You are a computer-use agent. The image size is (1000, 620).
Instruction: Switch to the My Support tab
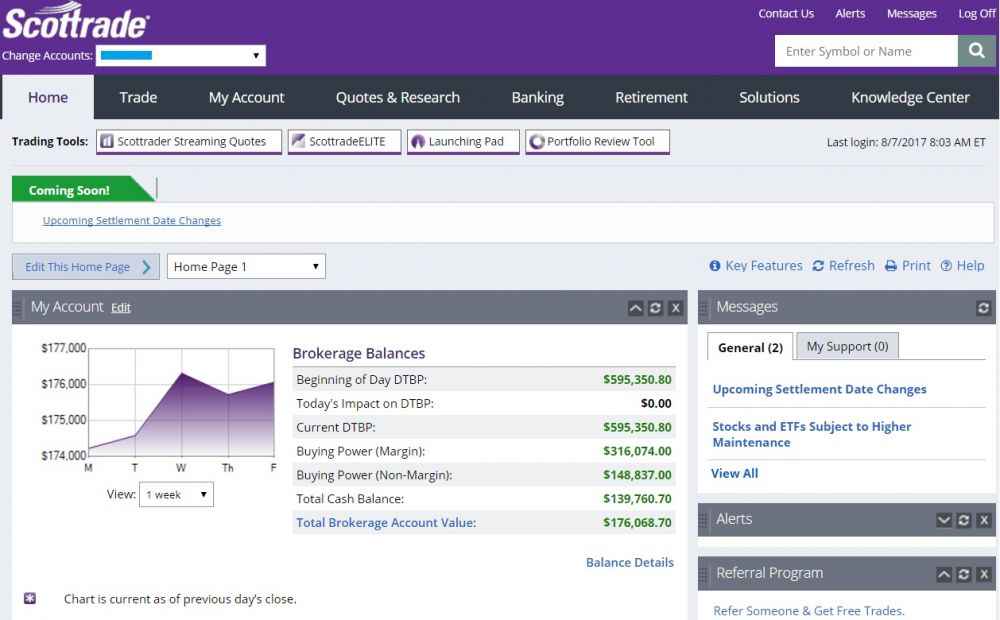(x=847, y=346)
